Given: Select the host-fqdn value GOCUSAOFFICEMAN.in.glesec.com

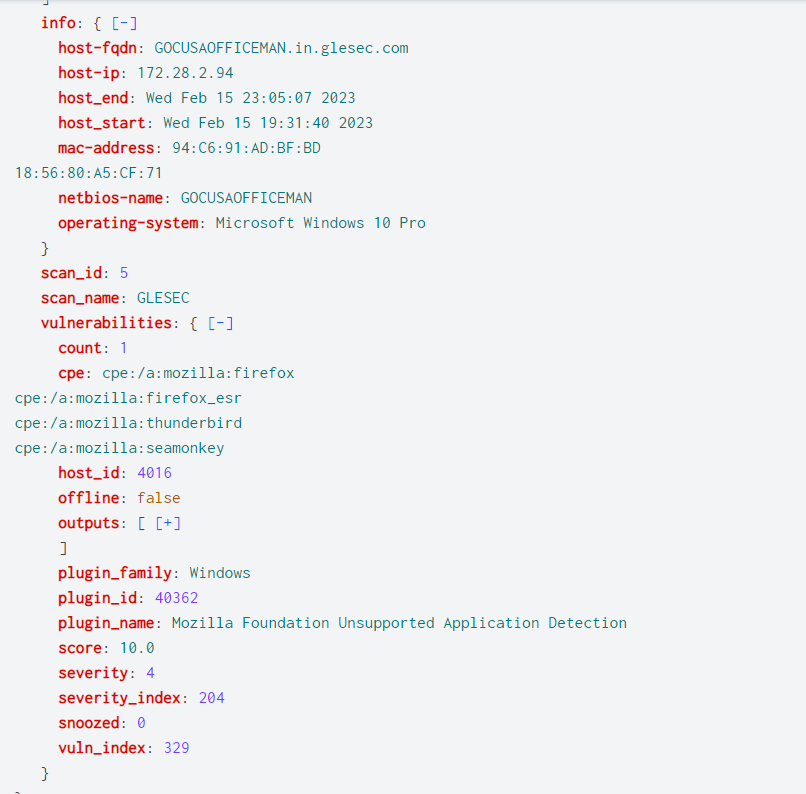Looking at the screenshot, I should (x=281, y=48).
